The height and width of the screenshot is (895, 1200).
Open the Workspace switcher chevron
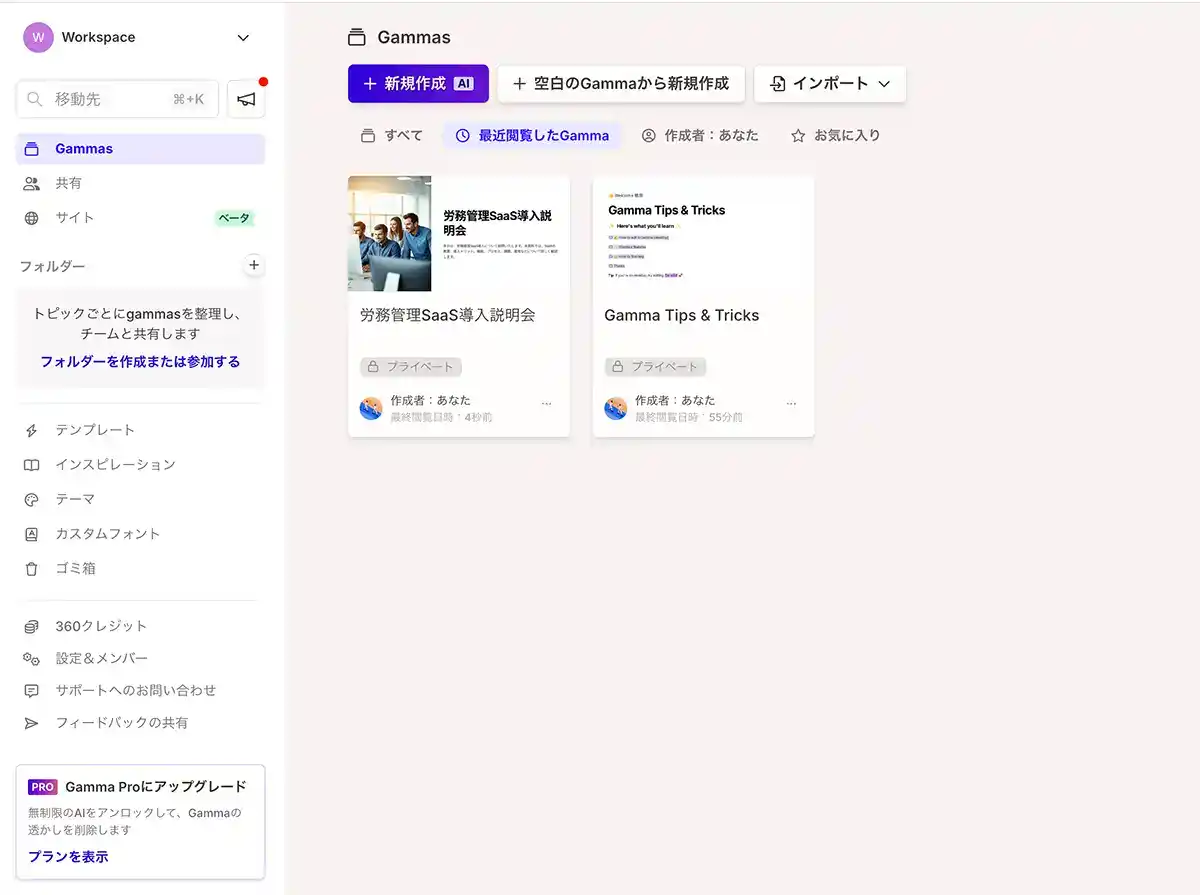tap(243, 38)
